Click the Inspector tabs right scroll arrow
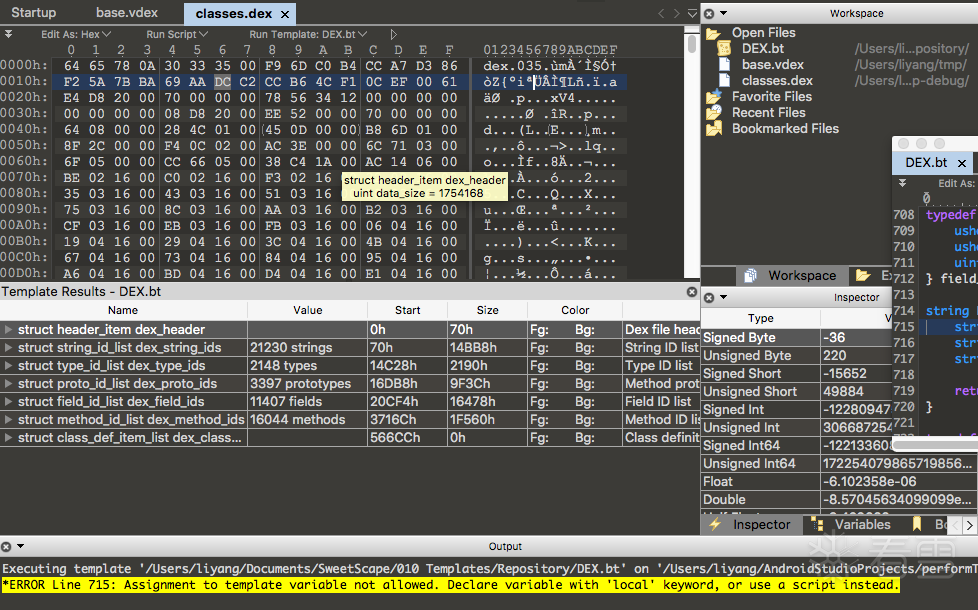Screen dimensions: 978x610 (x=969, y=526)
